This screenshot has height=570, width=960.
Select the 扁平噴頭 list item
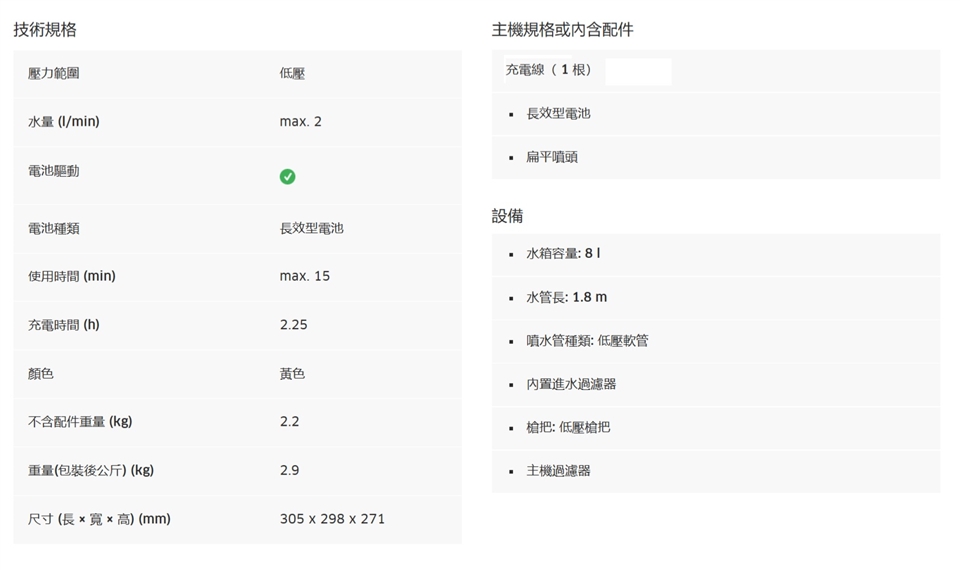tap(552, 157)
